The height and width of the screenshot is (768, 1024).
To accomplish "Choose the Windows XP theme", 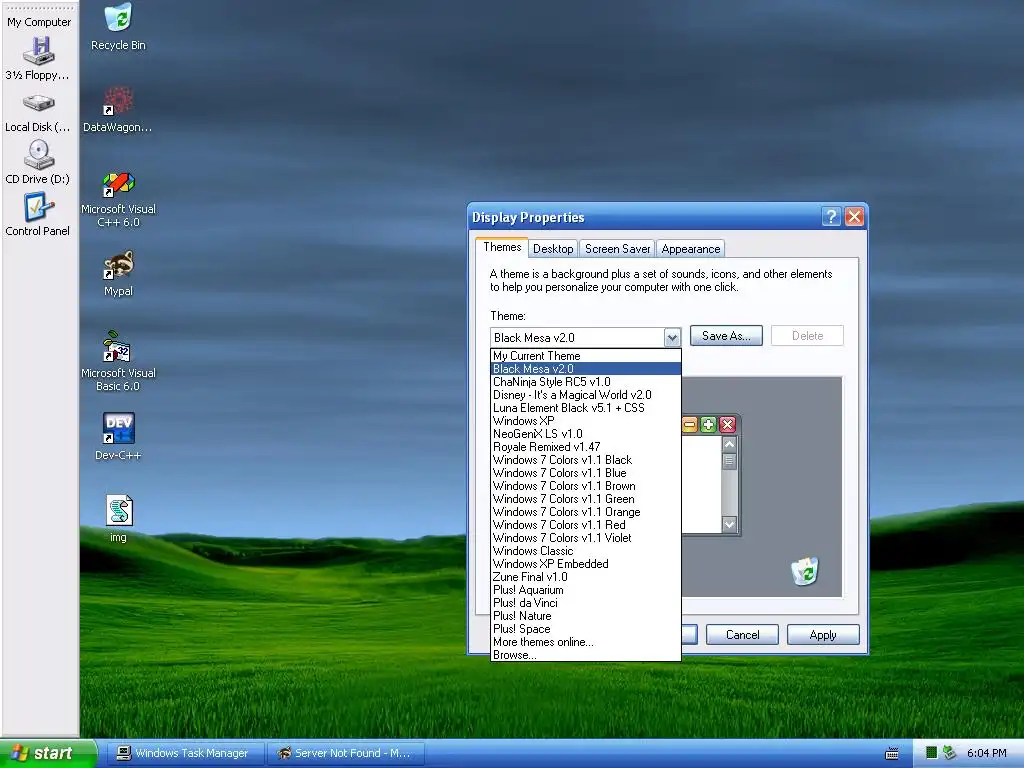I will (x=586, y=421).
